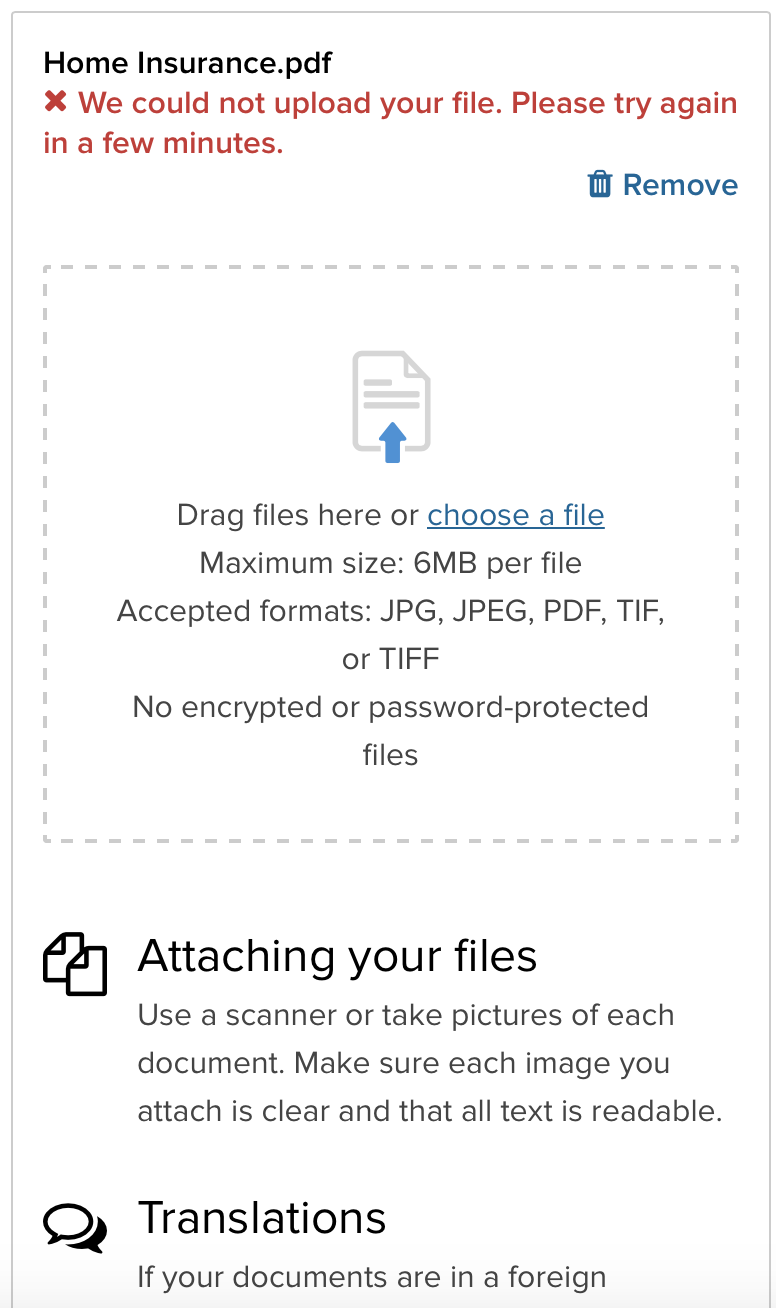Click the word 'files' ending the drop zone text

click(x=390, y=755)
